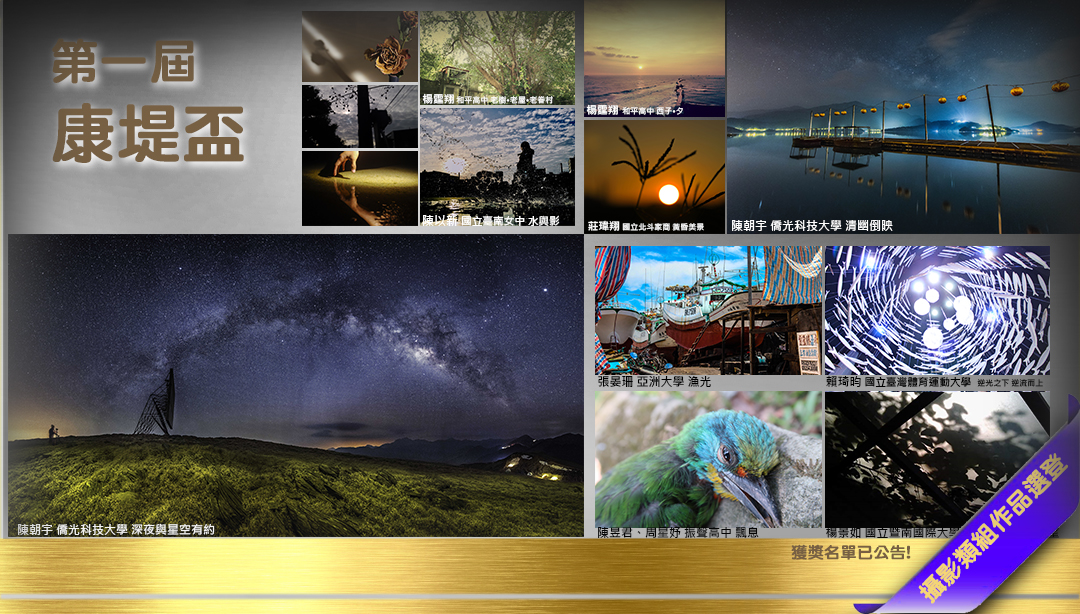Click the 第一屆 heading text

(123, 62)
